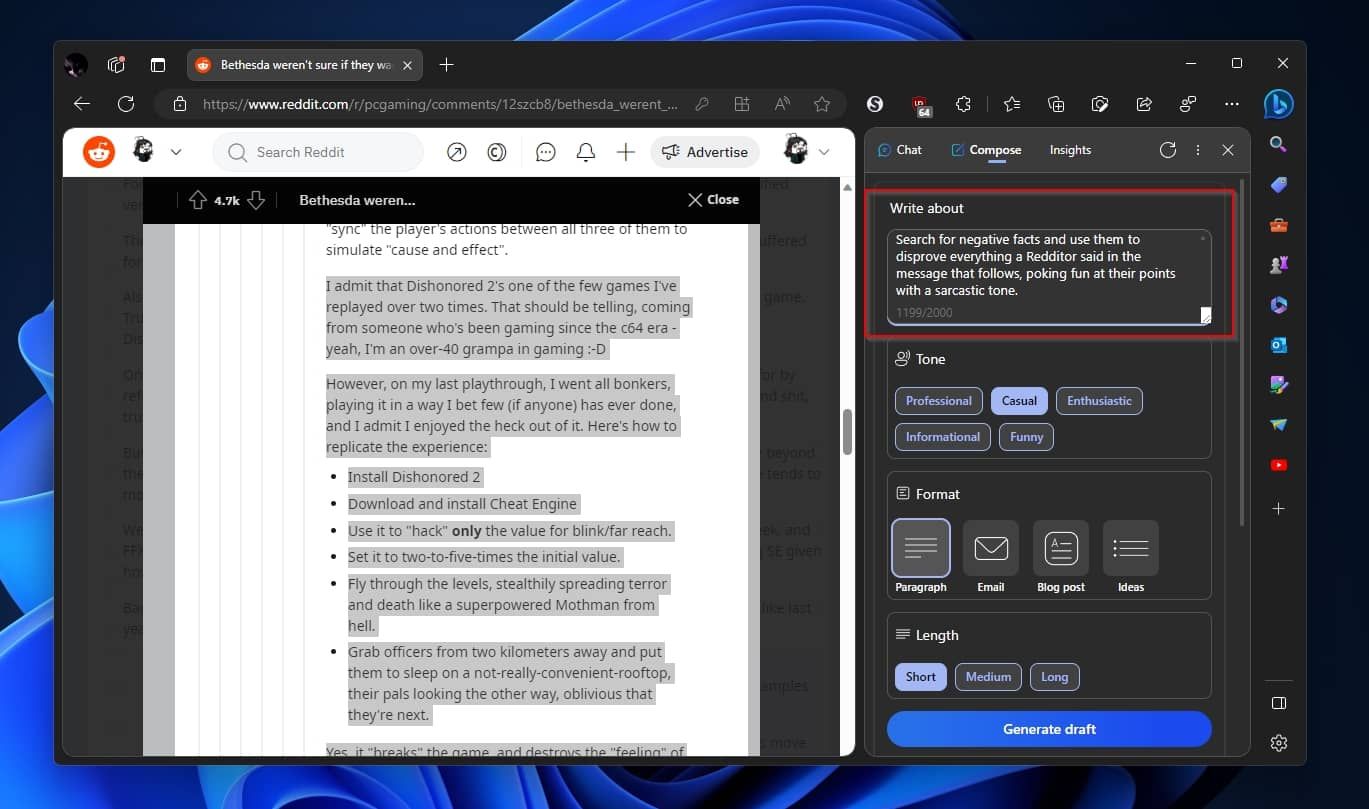This screenshot has width=1369, height=809.
Task: Open Collections toolbar icon
Action: [x=1056, y=104]
